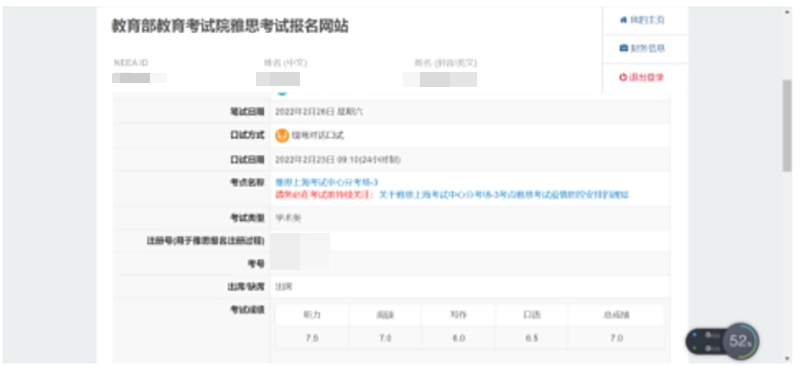Viewport: 800px width, 366px height.
Task: Click the page scrollbar thumb
Action: tap(787, 125)
